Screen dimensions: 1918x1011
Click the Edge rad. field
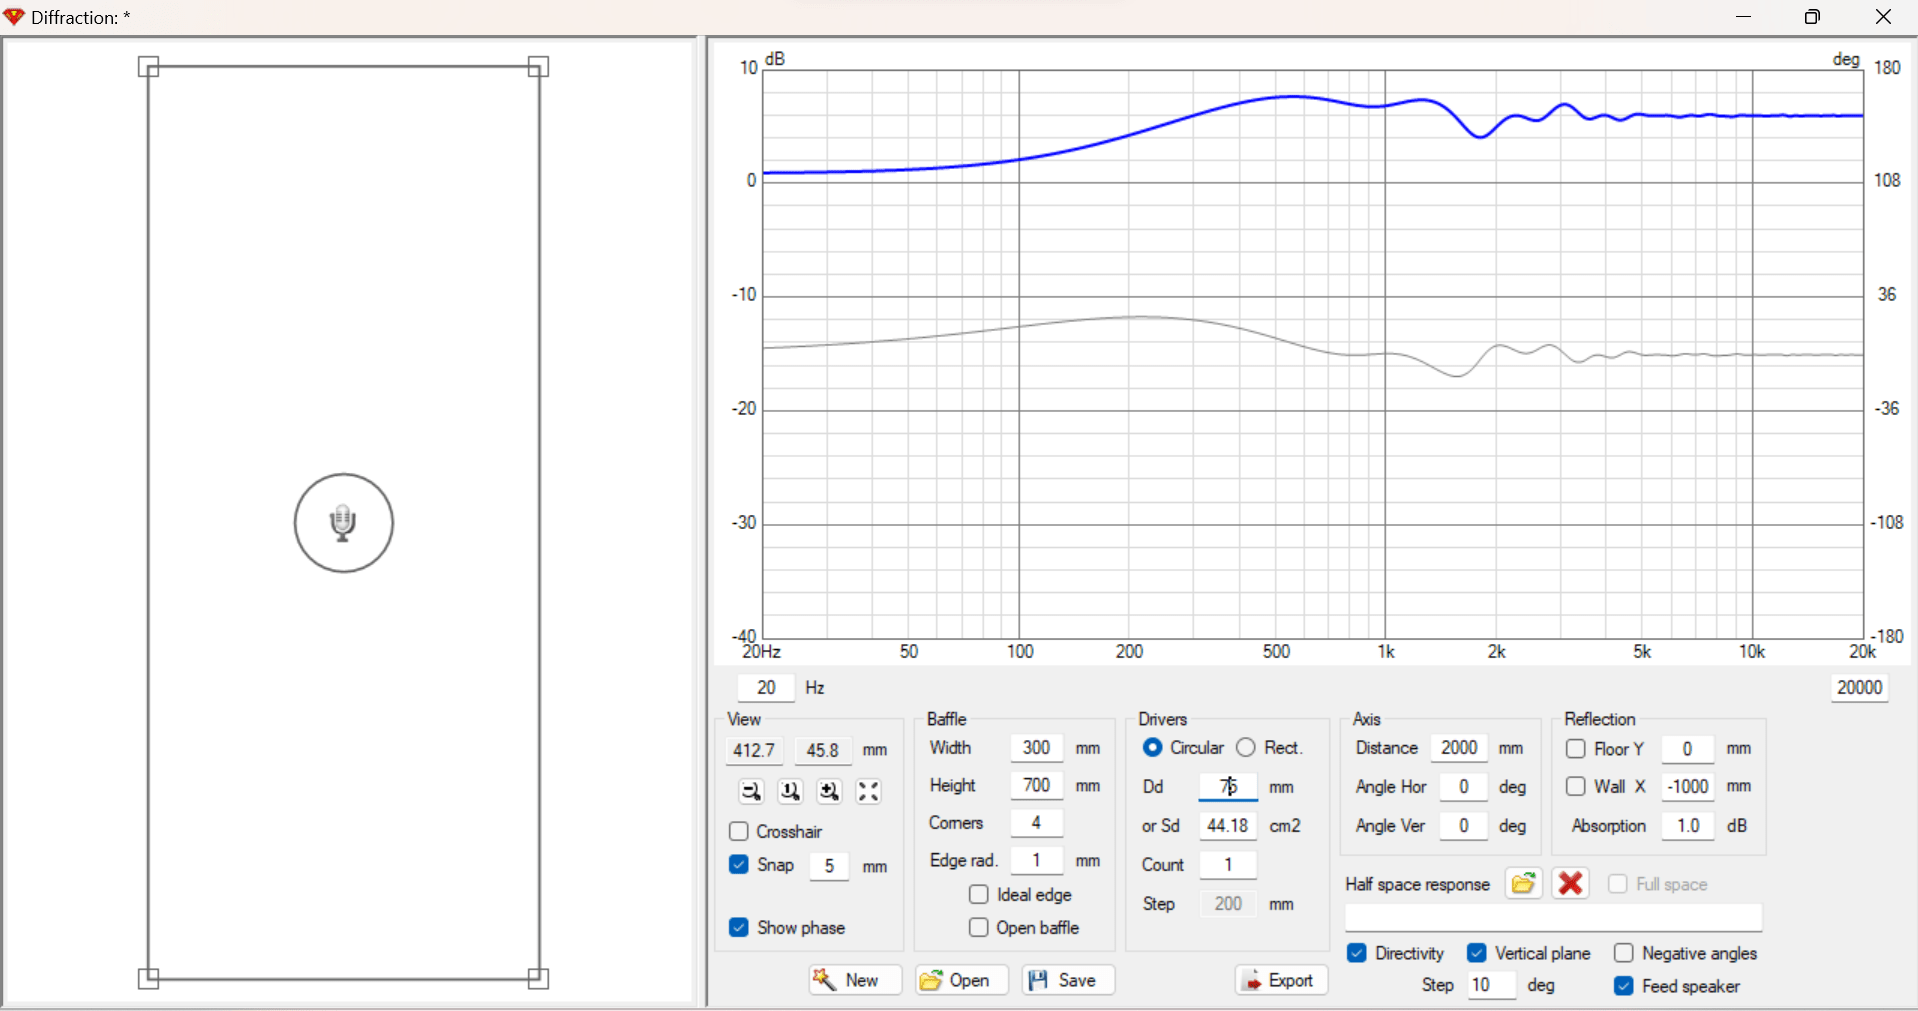[1037, 860]
